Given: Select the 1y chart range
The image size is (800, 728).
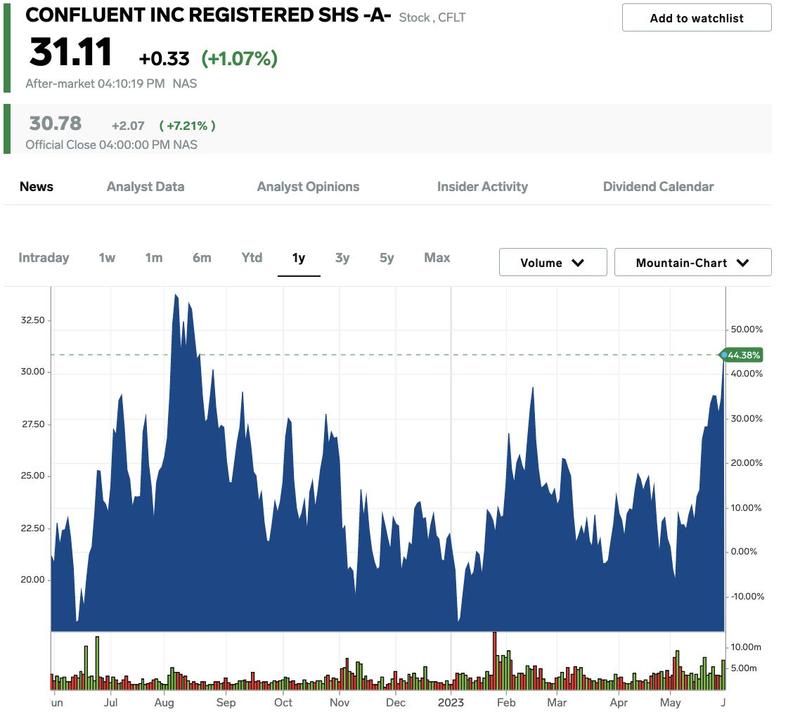Looking at the screenshot, I should tap(298, 258).
